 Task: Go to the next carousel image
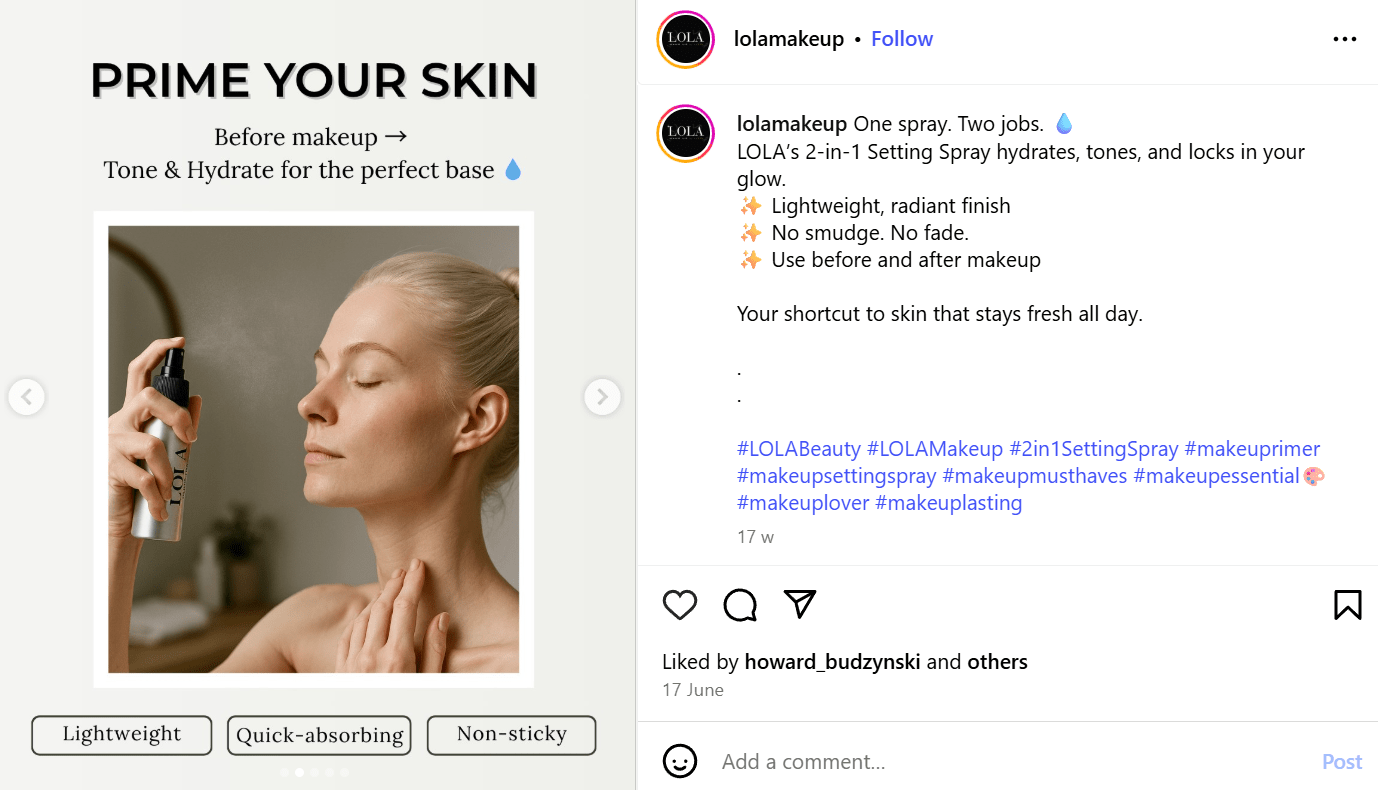click(x=602, y=397)
